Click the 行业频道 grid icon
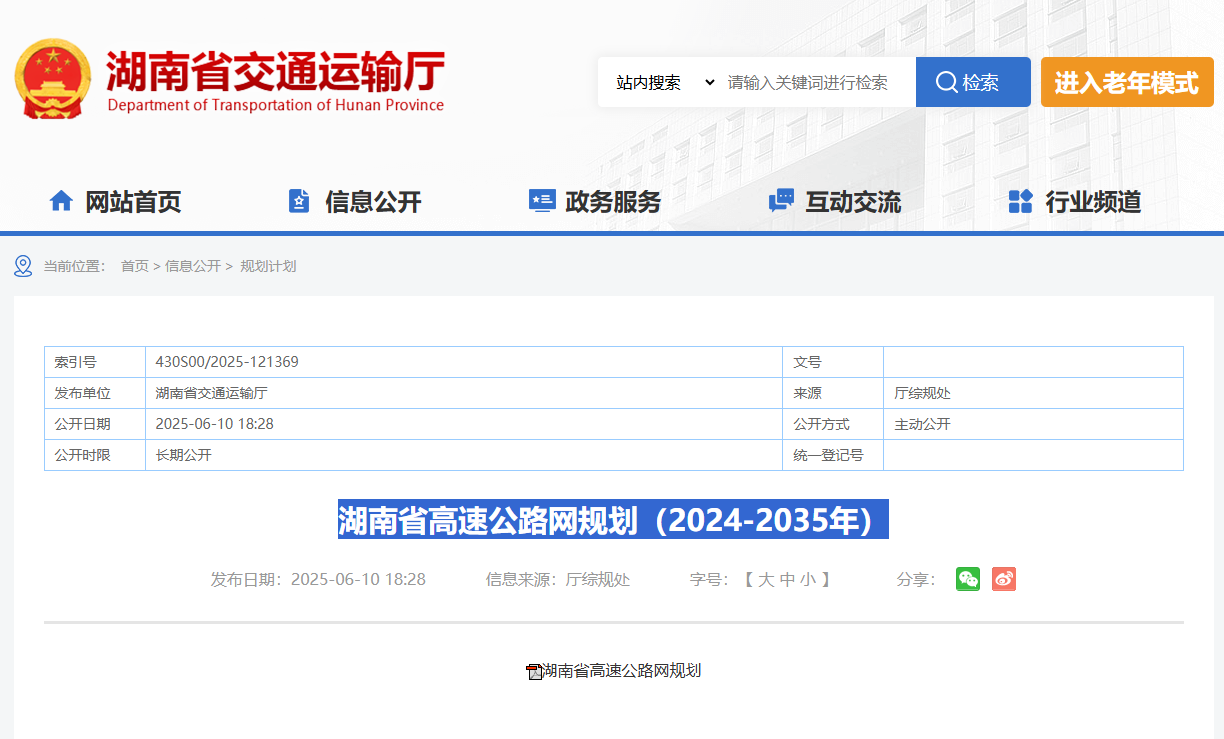Viewport: 1224px width, 739px height. [x=1021, y=200]
